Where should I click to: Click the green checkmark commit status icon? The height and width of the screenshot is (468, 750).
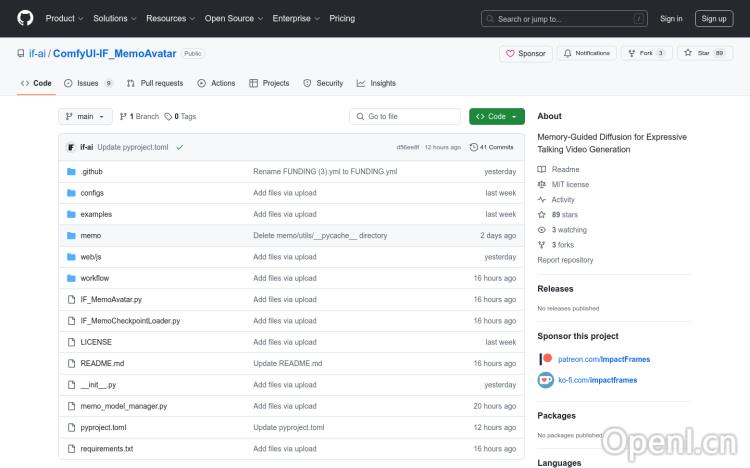point(180,147)
